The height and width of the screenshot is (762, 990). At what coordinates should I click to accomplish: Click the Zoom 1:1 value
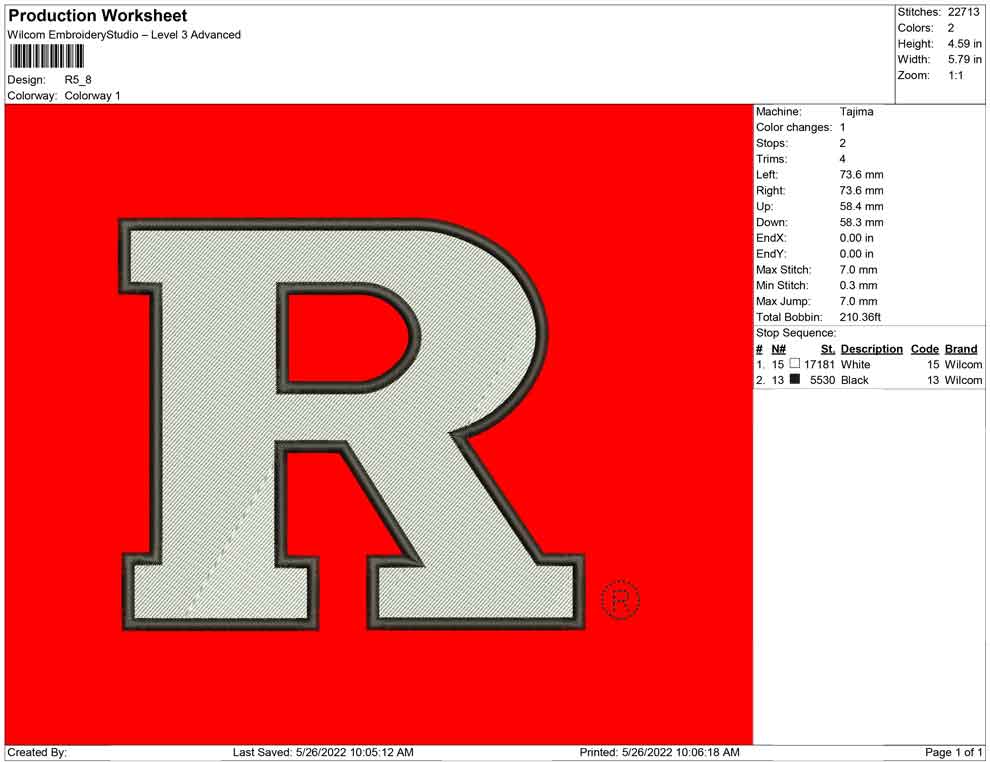[955, 76]
